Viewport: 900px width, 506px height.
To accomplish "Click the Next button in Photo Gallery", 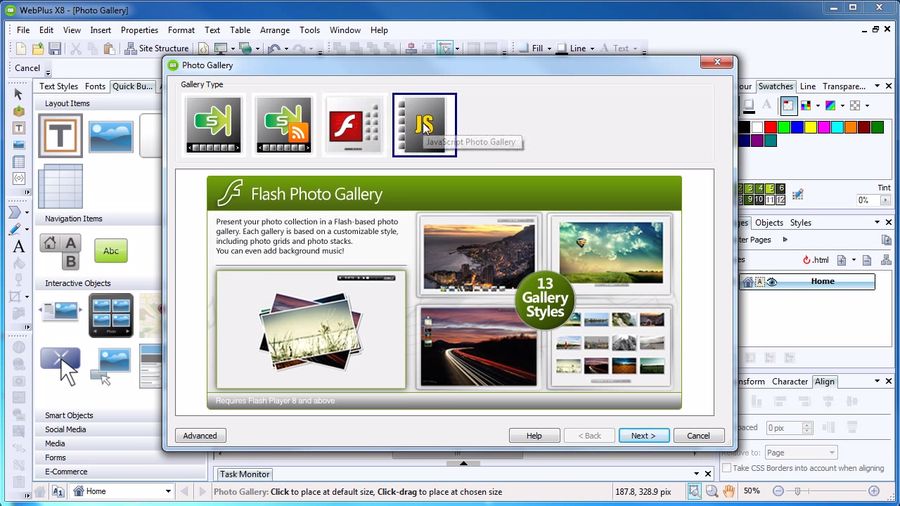I will click(x=643, y=435).
